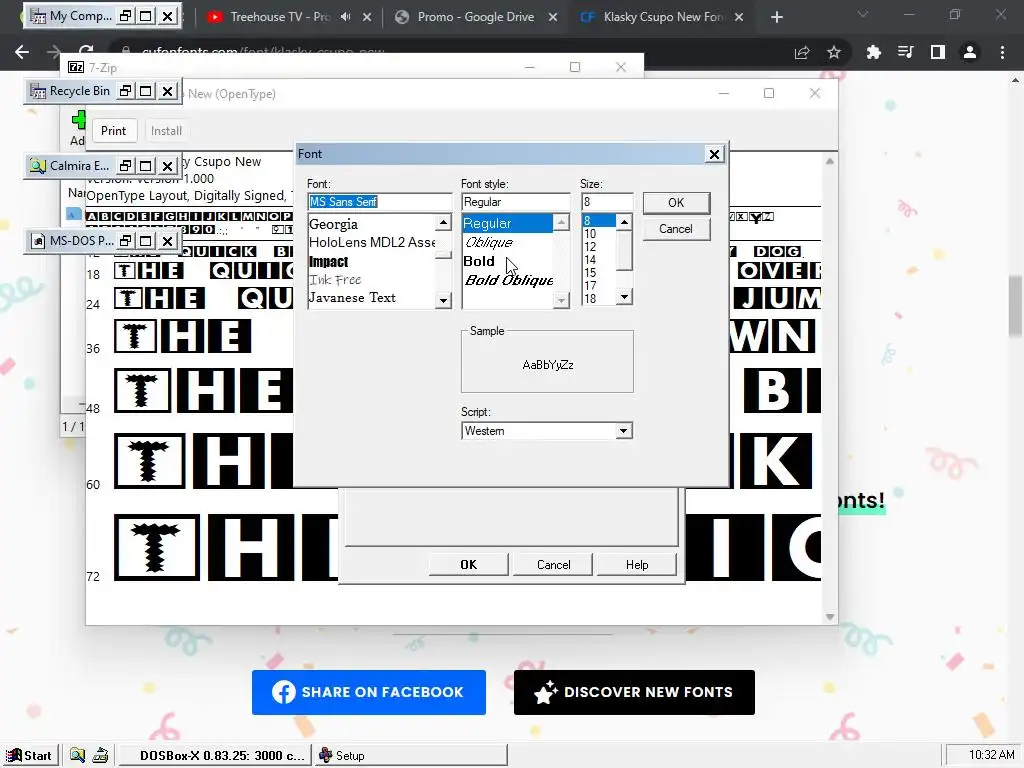Maximize the Calmira Explorer minimized window
Image resolution: width=1024 pixels, height=768 pixels.
(x=146, y=166)
